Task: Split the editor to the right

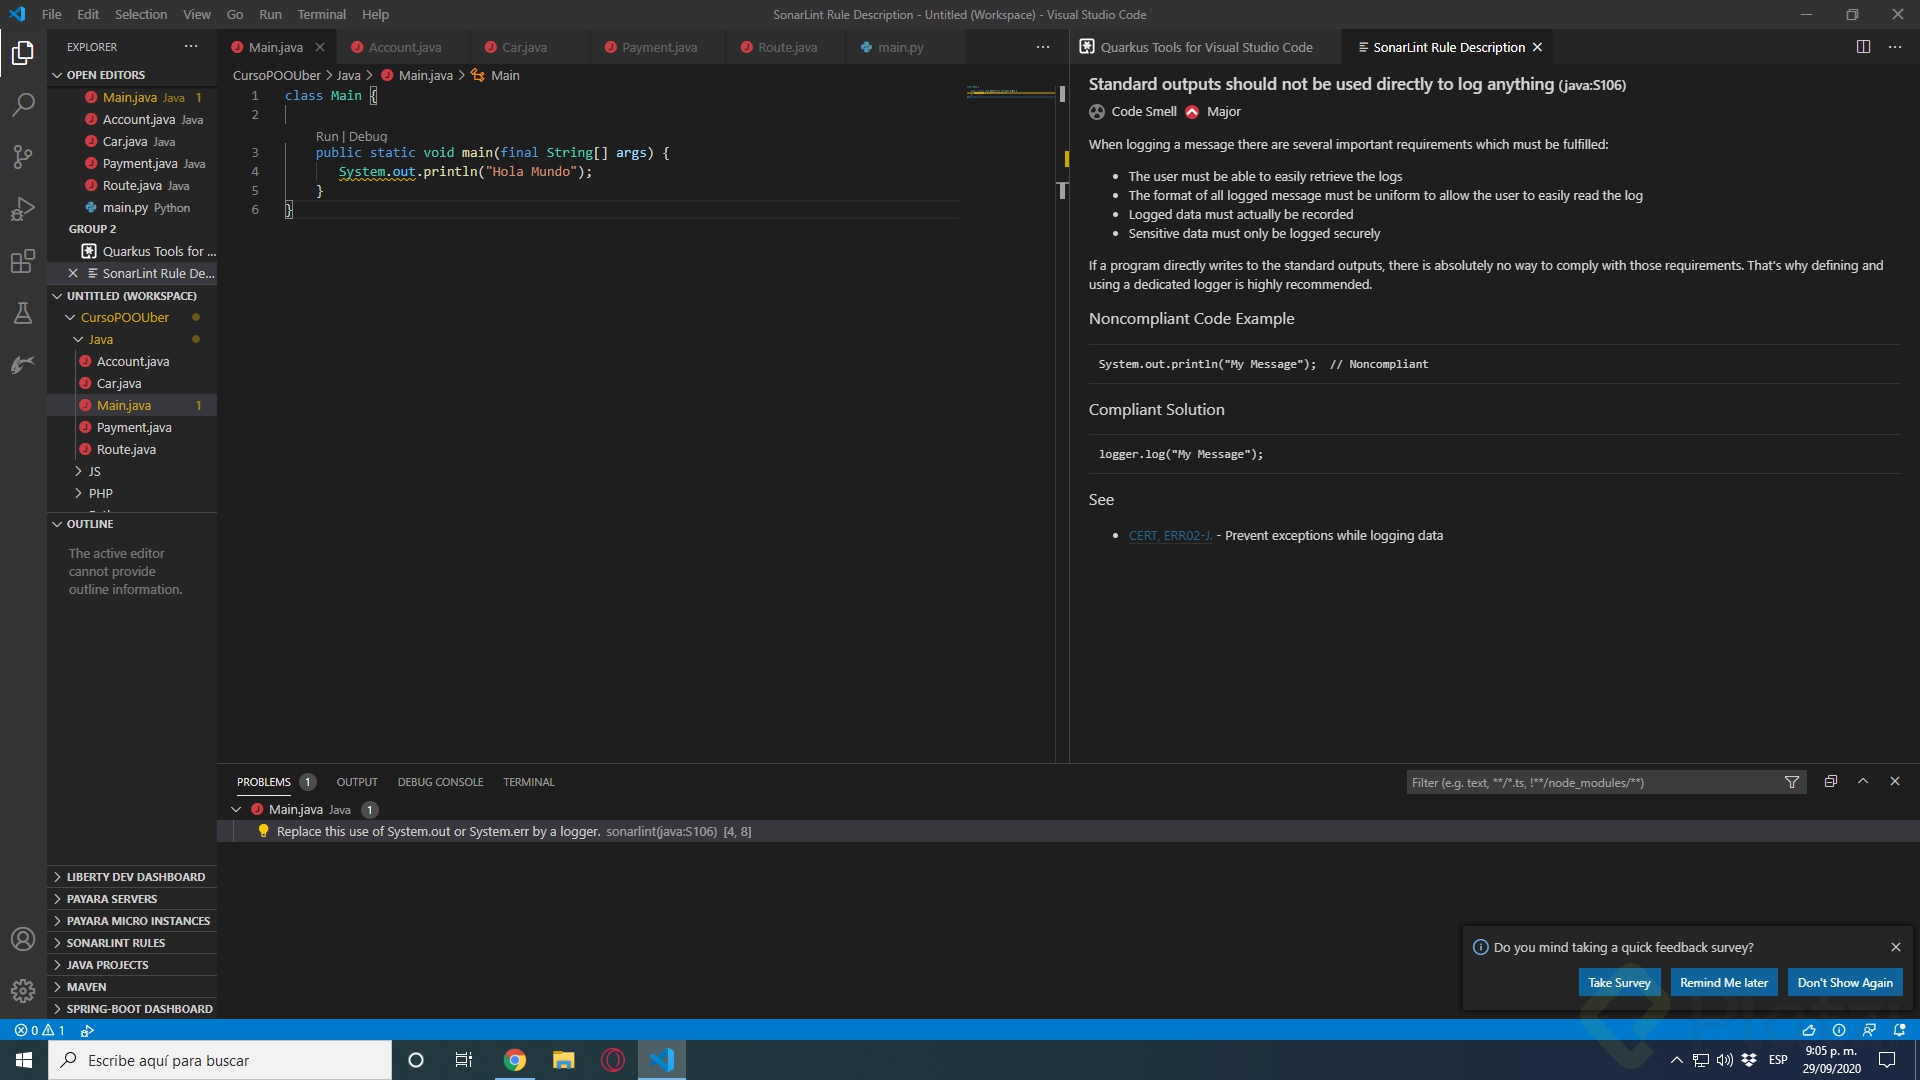Action: coord(1863,47)
